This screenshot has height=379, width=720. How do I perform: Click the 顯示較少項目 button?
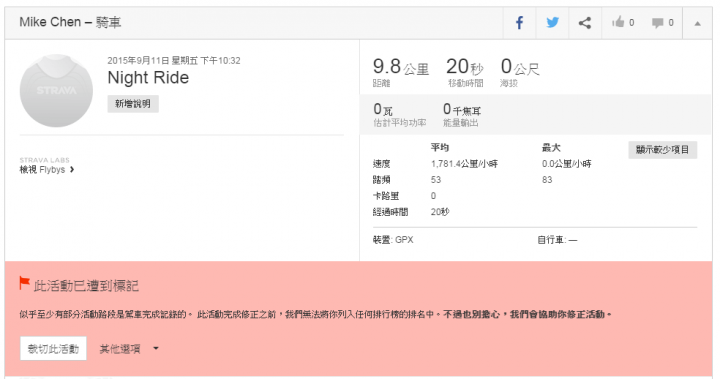point(662,150)
